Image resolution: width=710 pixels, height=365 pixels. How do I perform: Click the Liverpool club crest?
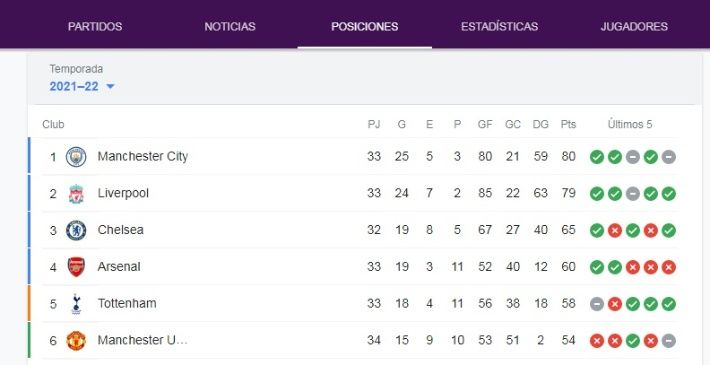(76, 194)
